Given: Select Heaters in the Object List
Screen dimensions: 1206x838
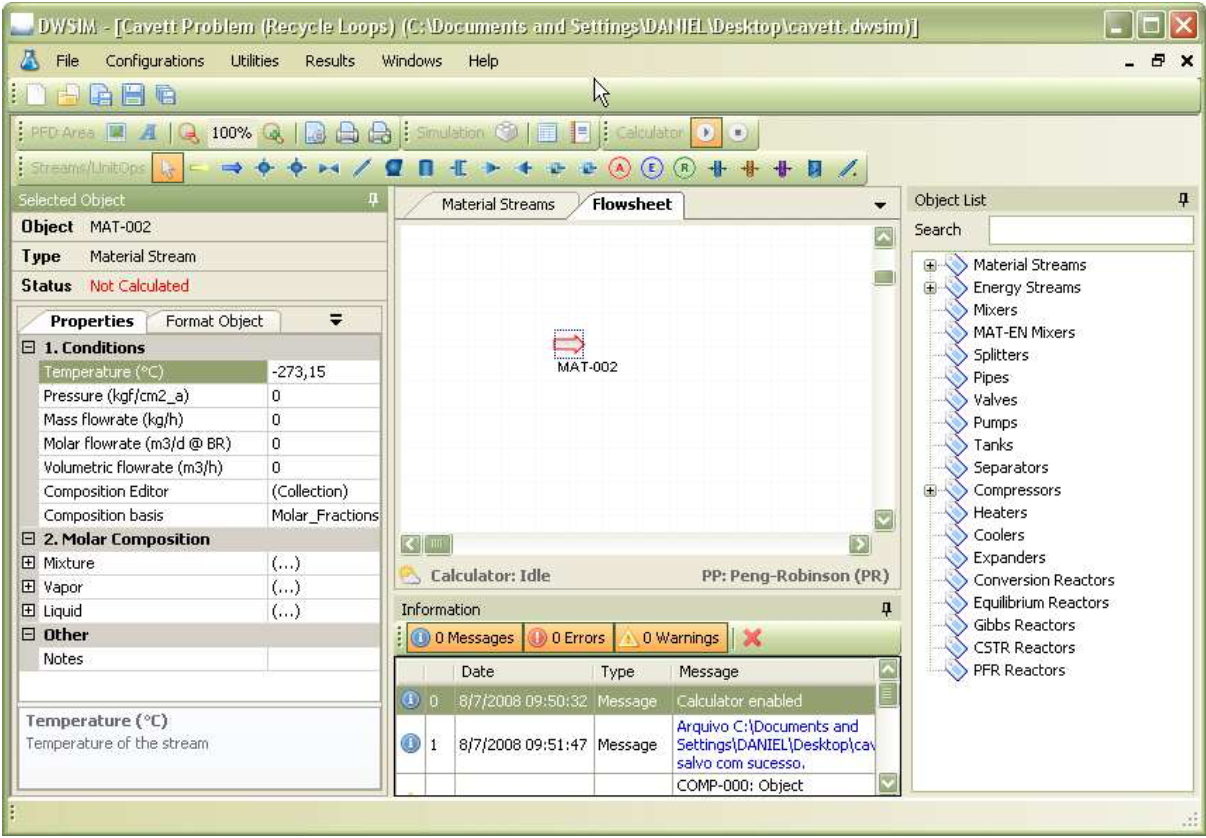Looking at the screenshot, I should tap(1000, 512).
